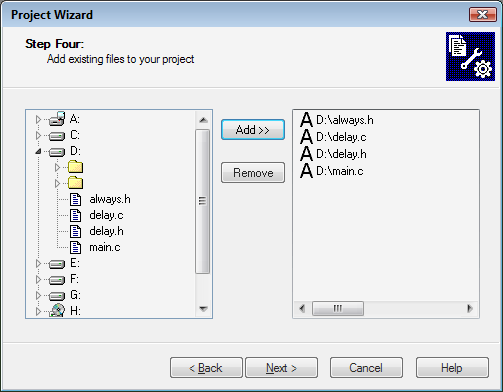Click the 'A' mode icon beside D:\main.c
Image resolution: width=503 pixels, height=392 pixels.
pyautogui.click(x=306, y=171)
